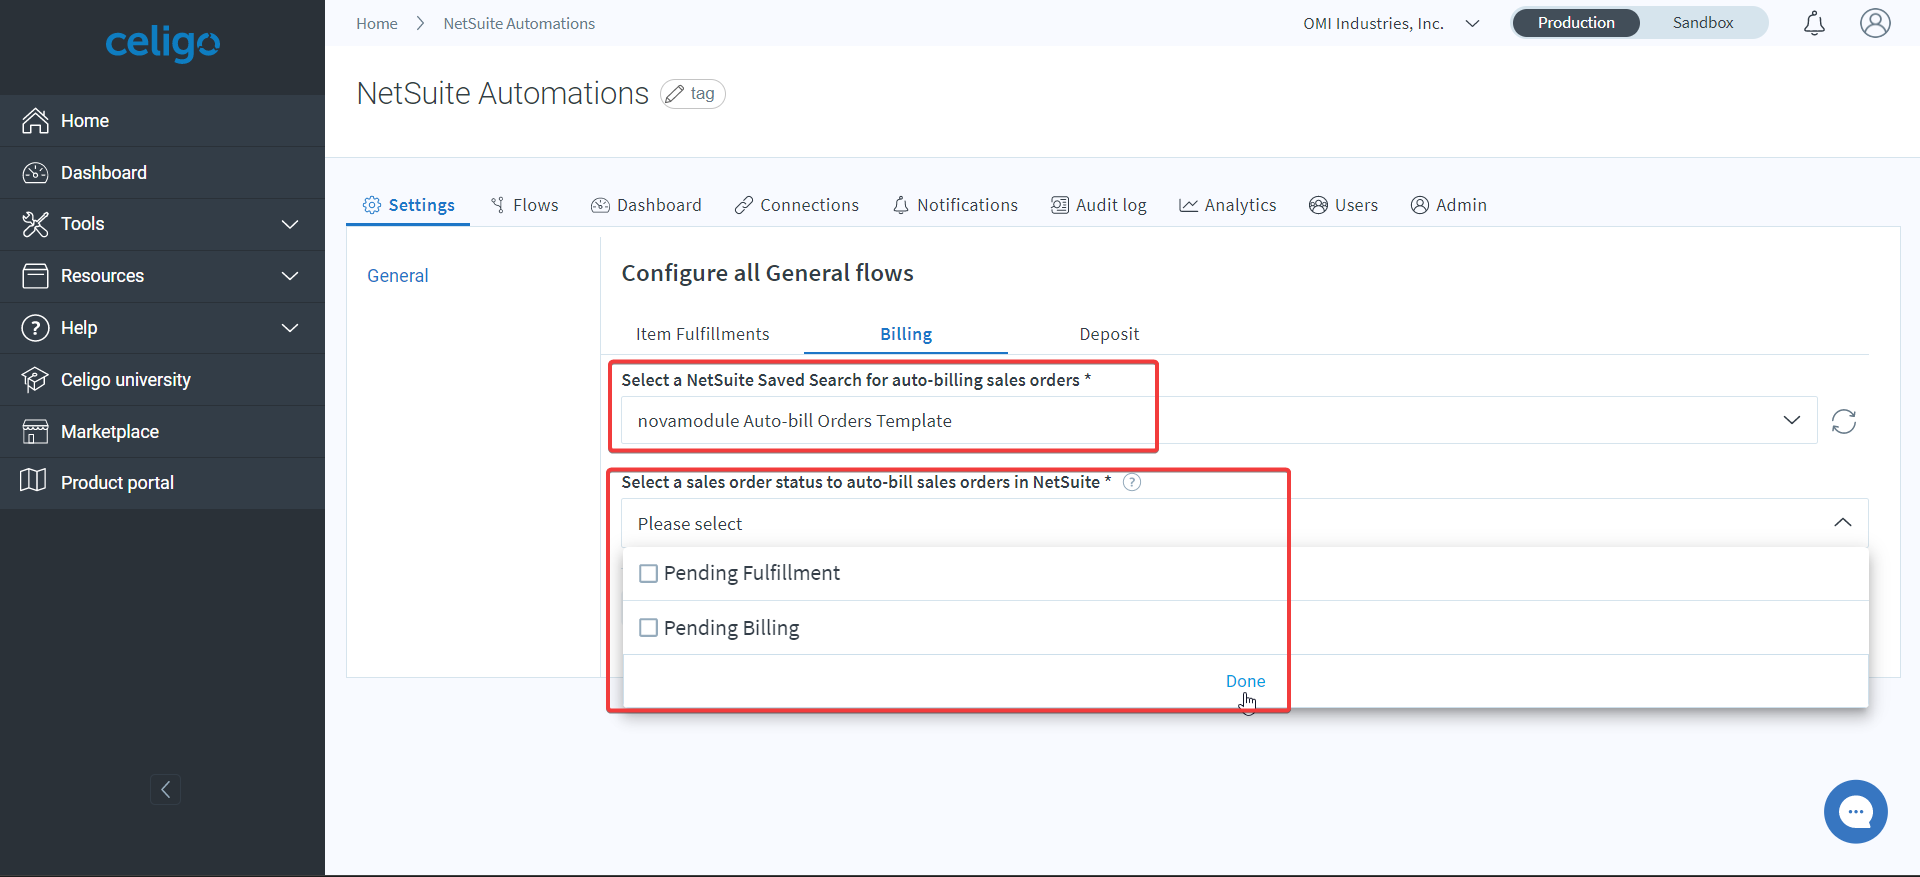This screenshot has height=877, width=1920.
Task: Select General in settings section list
Action: click(397, 276)
